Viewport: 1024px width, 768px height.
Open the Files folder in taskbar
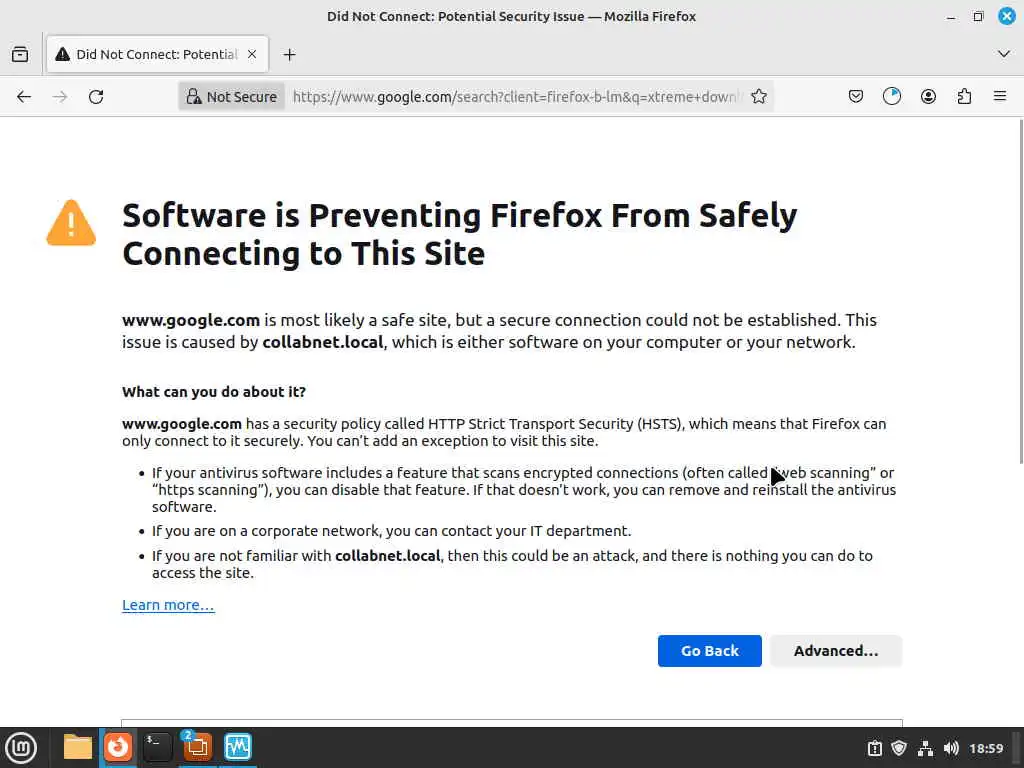(78, 747)
